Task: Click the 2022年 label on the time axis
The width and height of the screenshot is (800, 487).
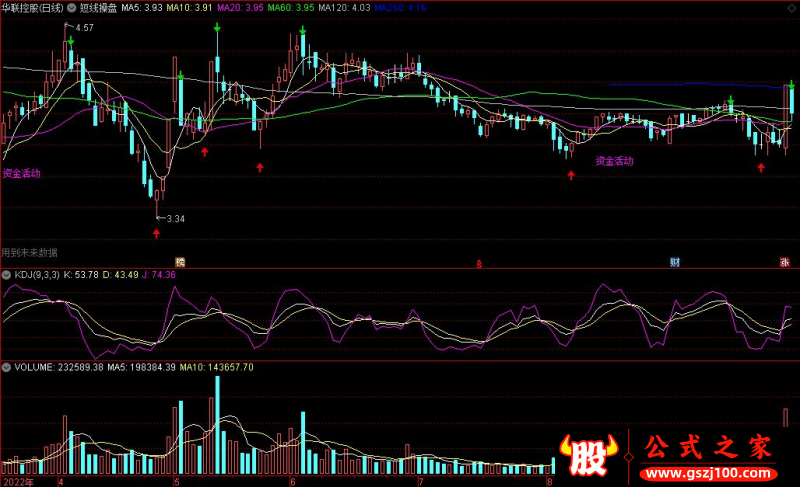Action: [x=18, y=482]
